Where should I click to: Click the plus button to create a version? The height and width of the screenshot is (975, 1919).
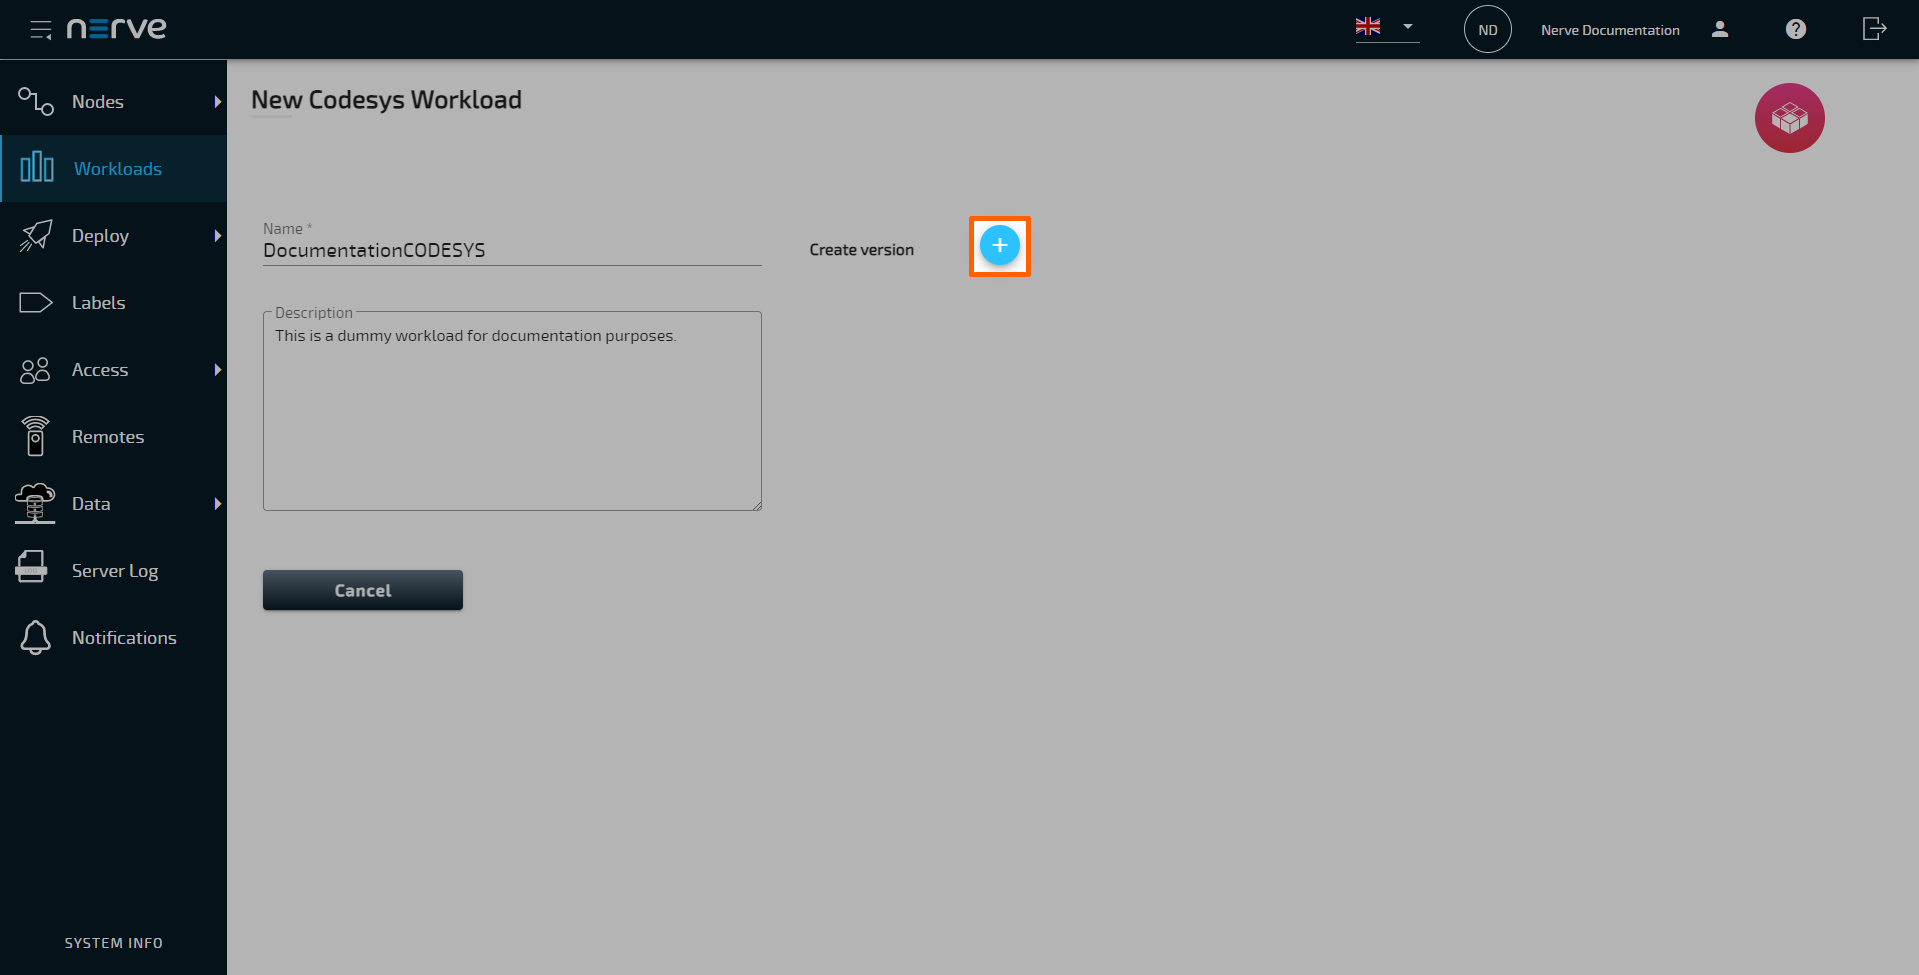[999, 245]
